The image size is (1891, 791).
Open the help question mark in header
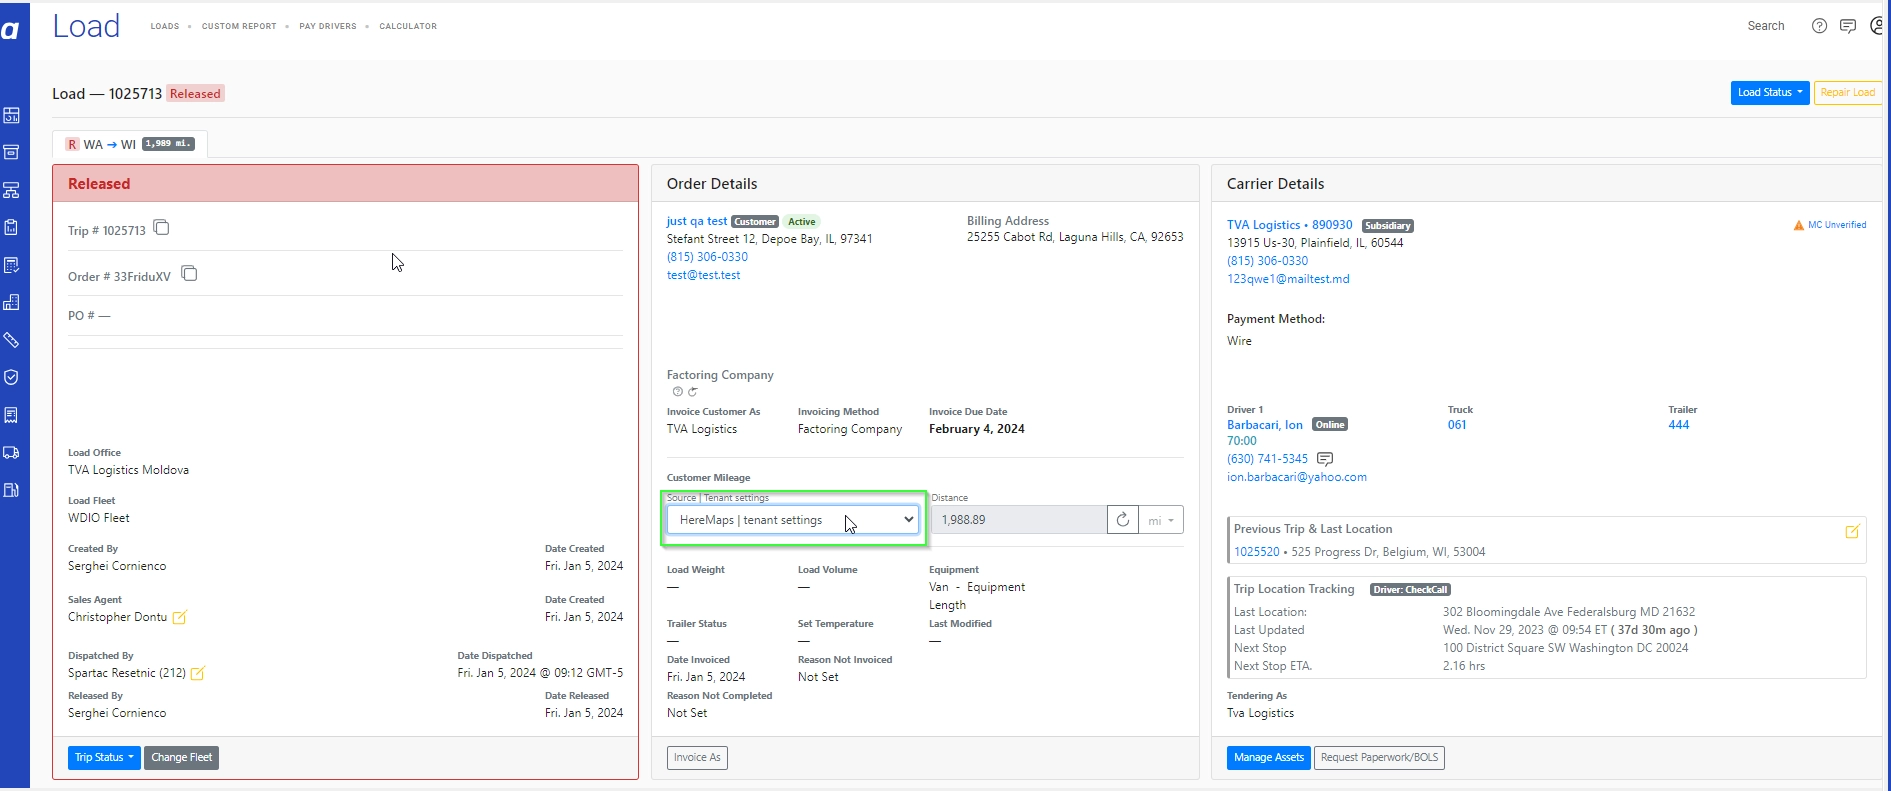[x=1819, y=26]
